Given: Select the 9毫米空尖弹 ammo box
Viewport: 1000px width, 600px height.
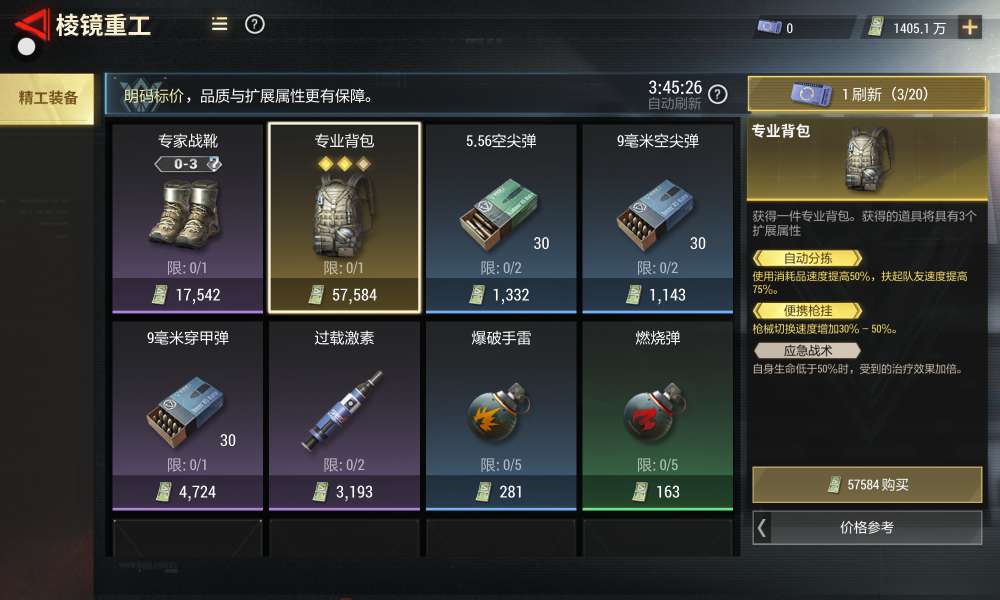Looking at the screenshot, I should (658, 218).
